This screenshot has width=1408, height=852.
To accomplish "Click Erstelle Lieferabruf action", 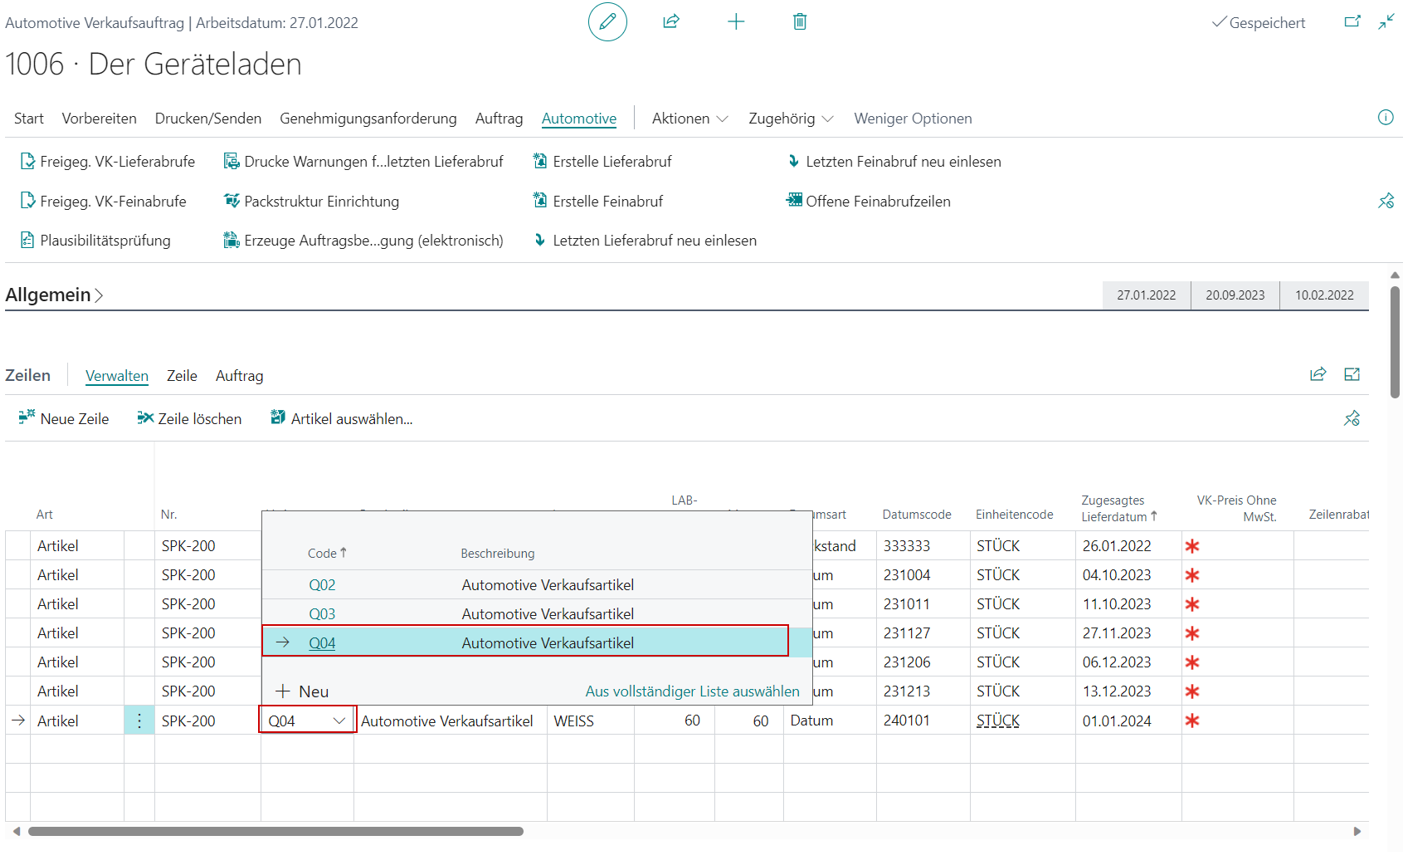I will (611, 161).
